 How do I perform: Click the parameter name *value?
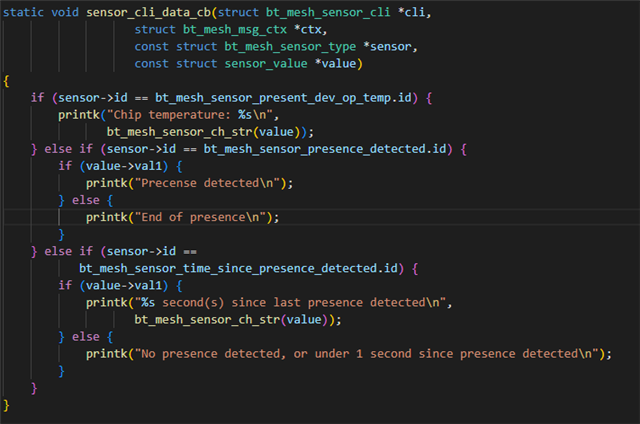(335, 64)
